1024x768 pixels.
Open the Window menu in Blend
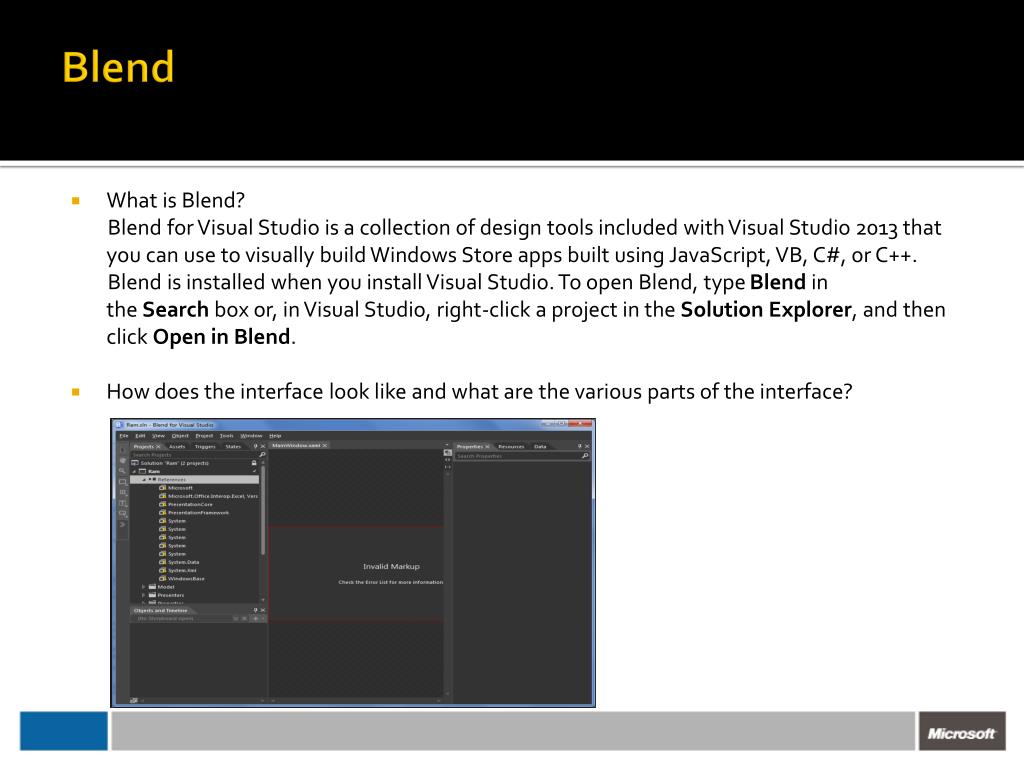point(251,436)
